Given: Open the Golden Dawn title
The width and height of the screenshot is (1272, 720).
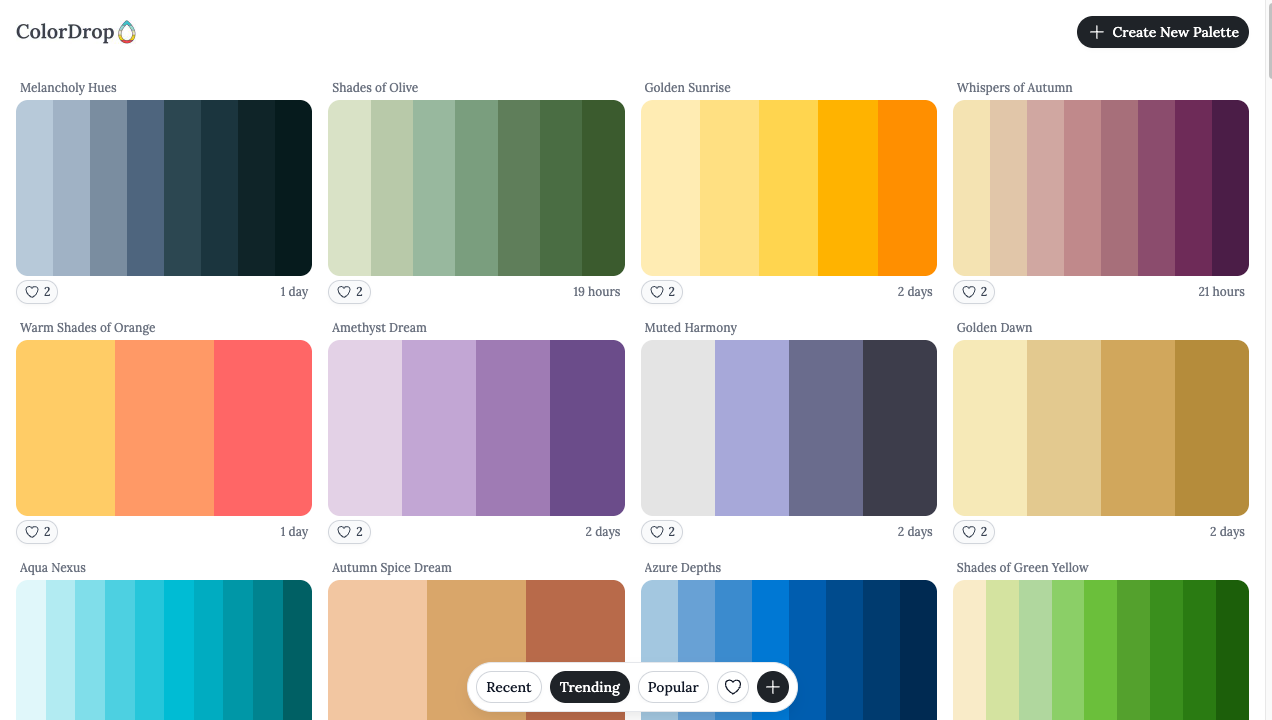Looking at the screenshot, I should pyautogui.click(x=995, y=328).
